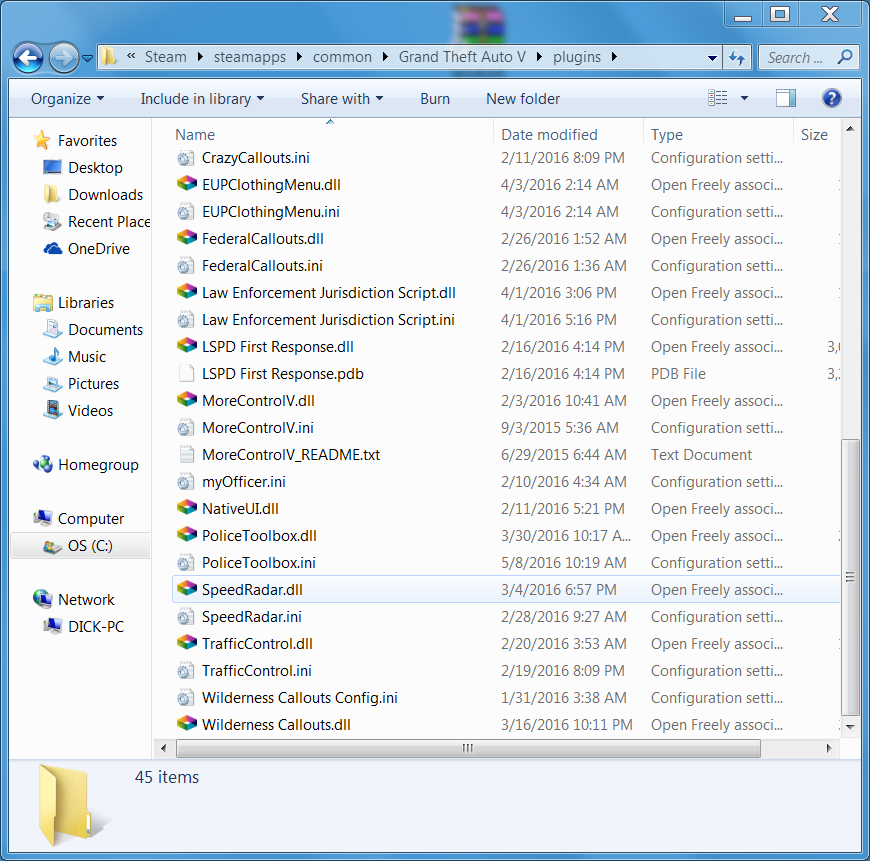Open Music library
870x861 pixels.
[x=75, y=357]
